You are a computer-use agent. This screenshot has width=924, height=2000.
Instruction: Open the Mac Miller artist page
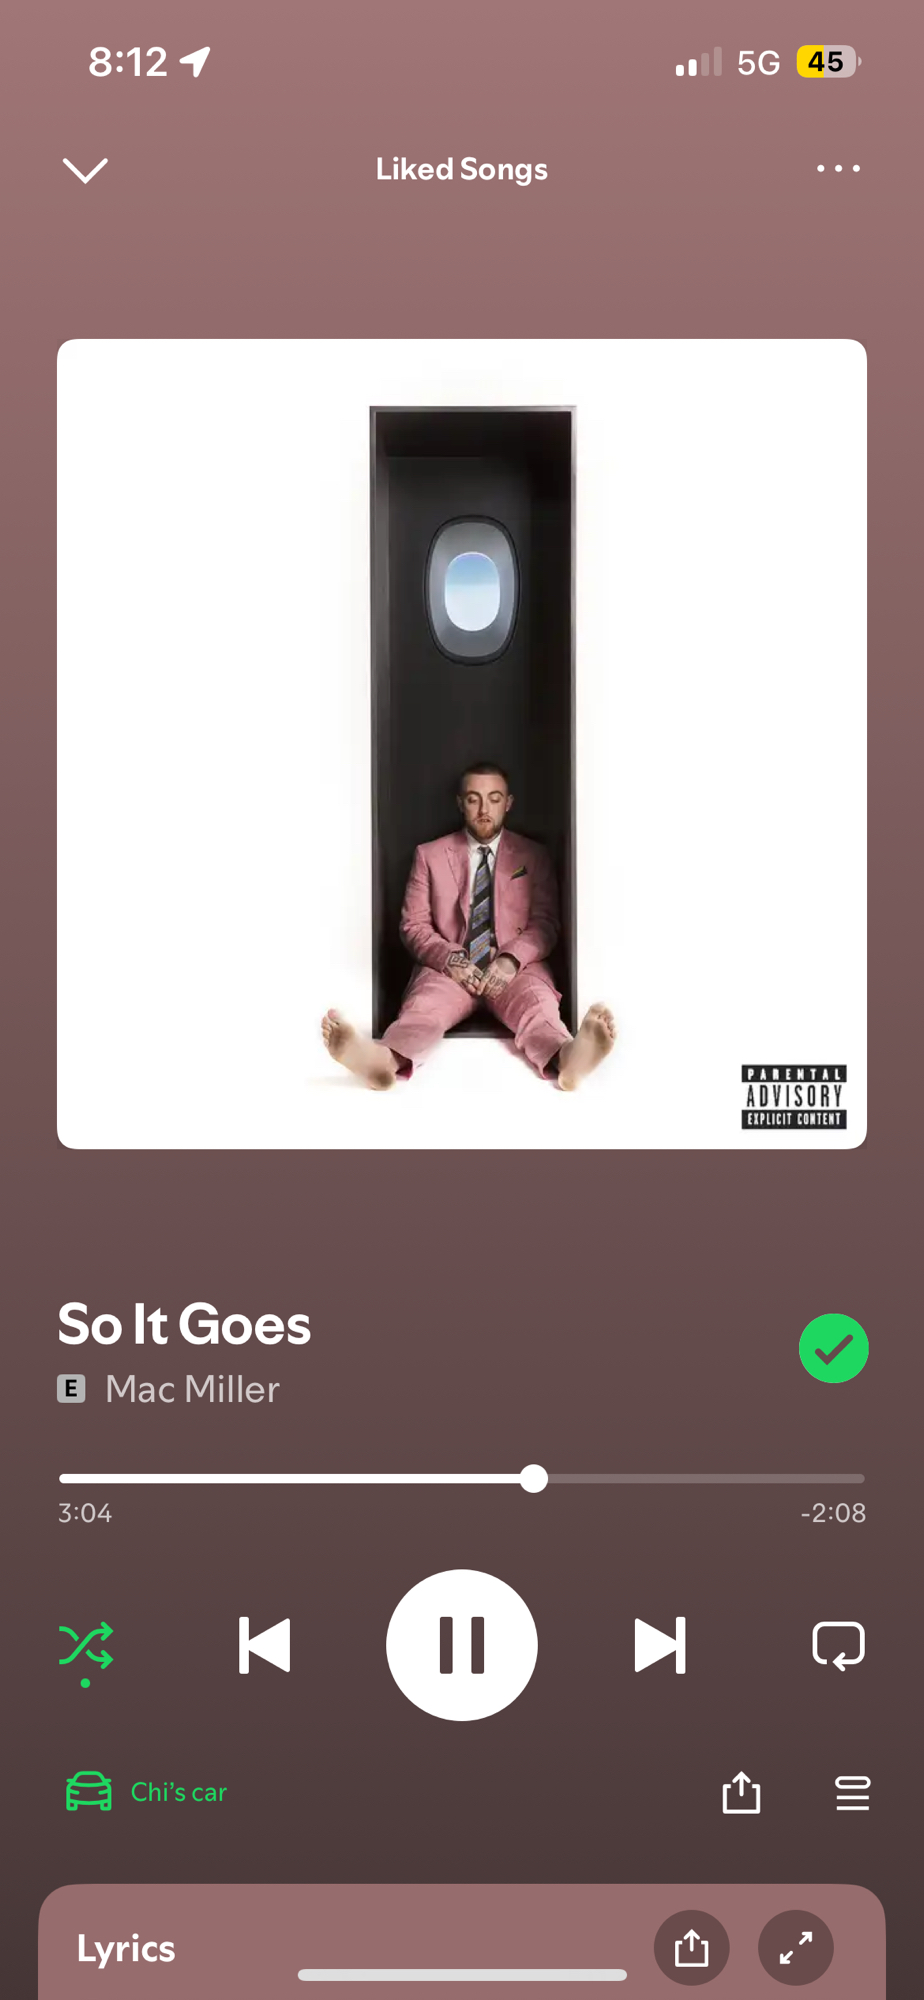tap(192, 1389)
